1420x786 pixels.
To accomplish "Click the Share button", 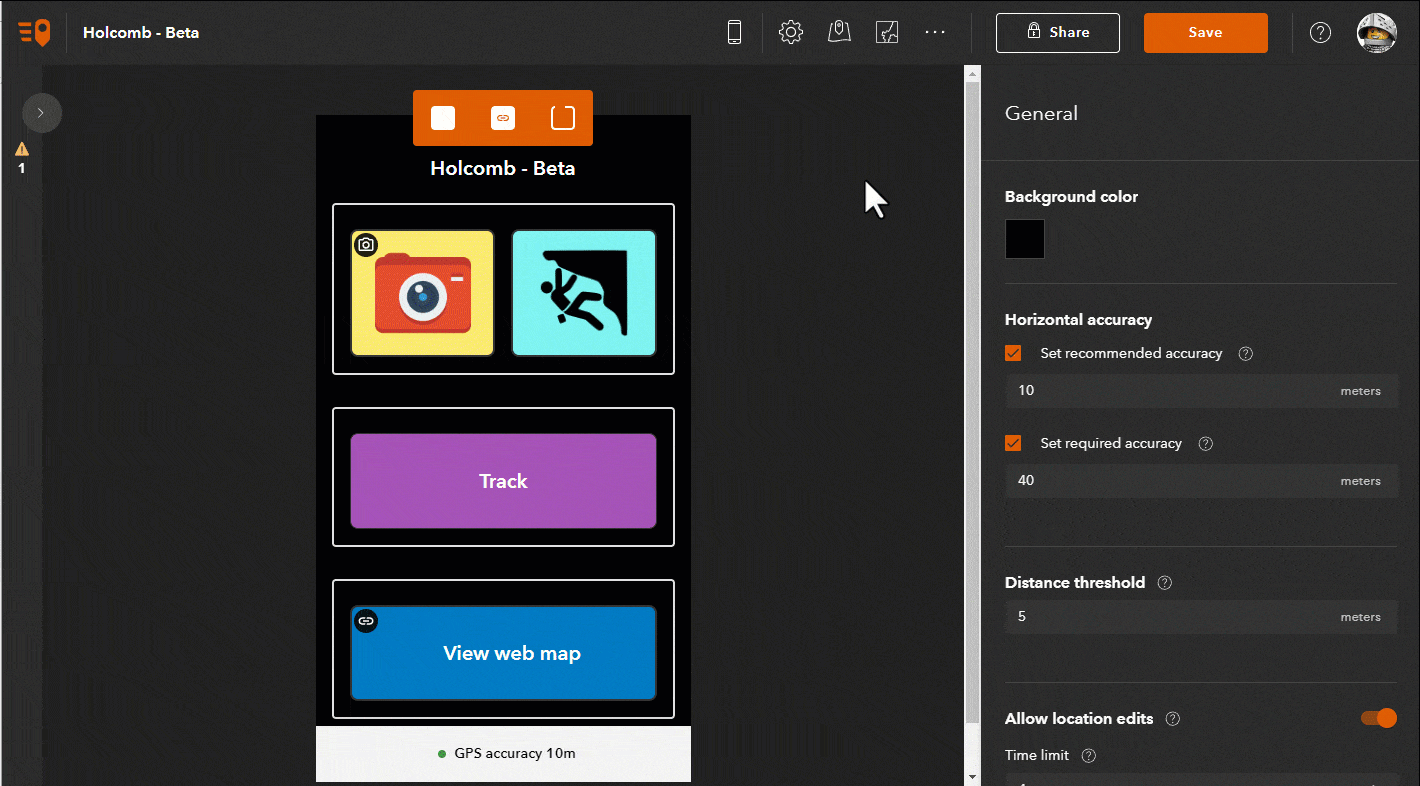I will tap(1057, 32).
